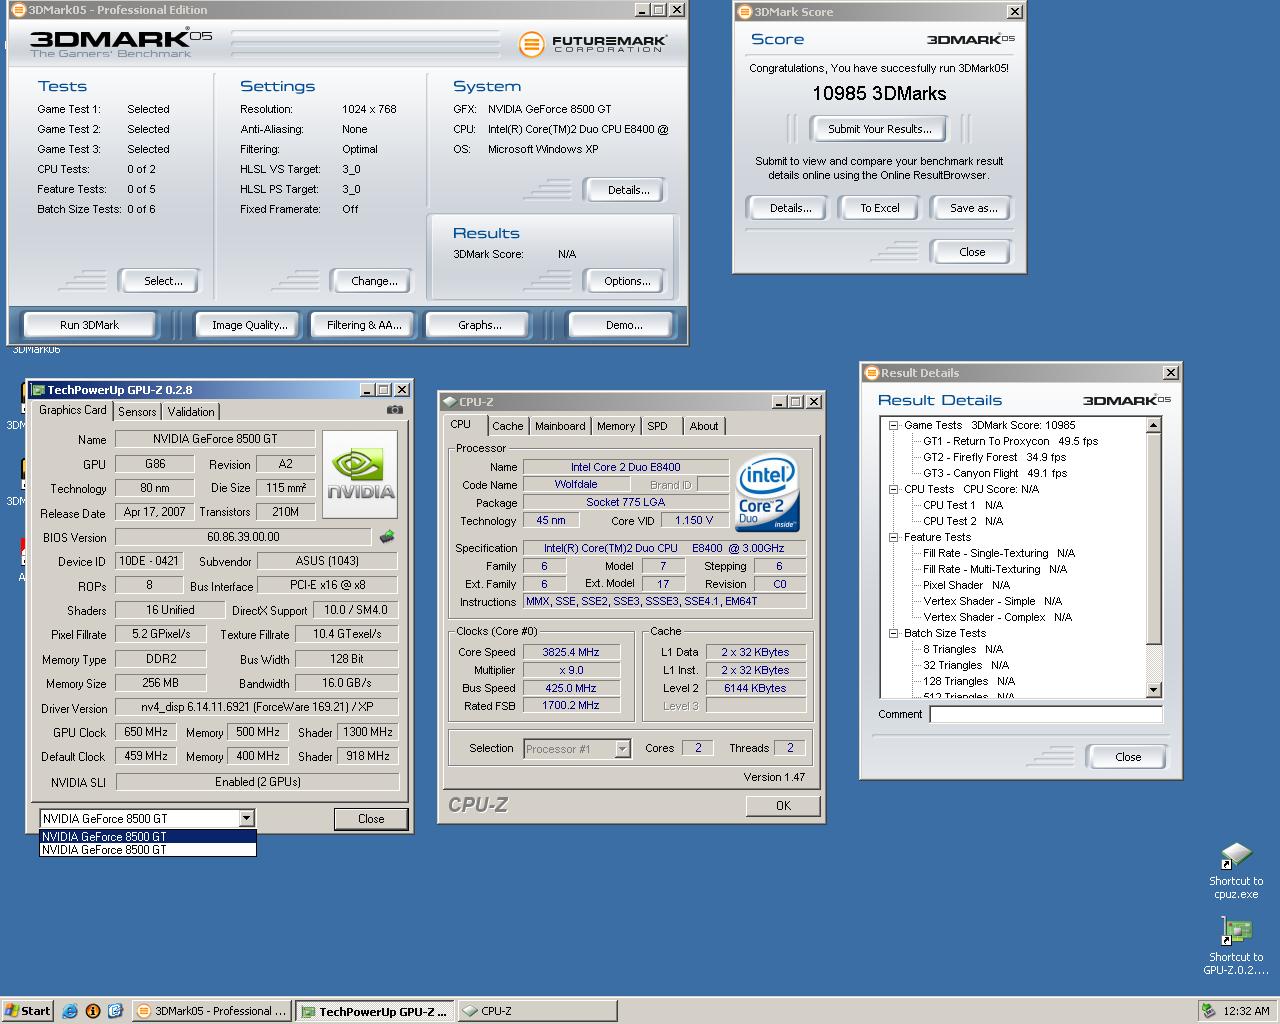Screen dimensions: 1280x1024
Task: Select GT1 - Return To Proxycon tree row
Action: coord(1010,441)
